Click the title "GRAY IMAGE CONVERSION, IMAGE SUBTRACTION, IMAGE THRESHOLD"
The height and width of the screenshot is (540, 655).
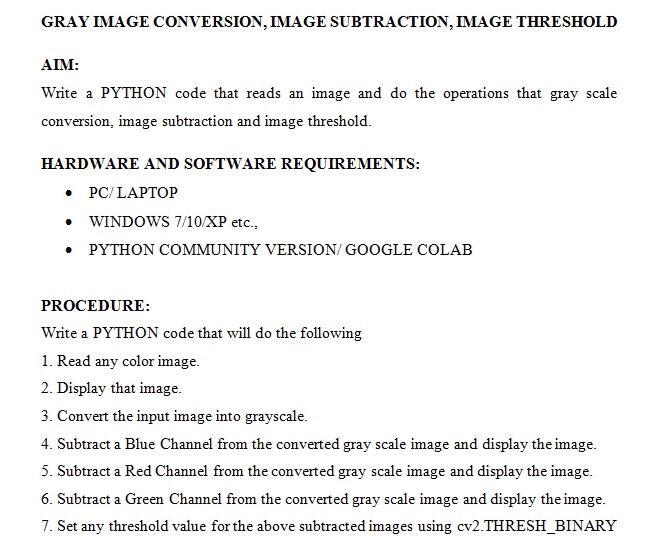(x=329, y=22)
